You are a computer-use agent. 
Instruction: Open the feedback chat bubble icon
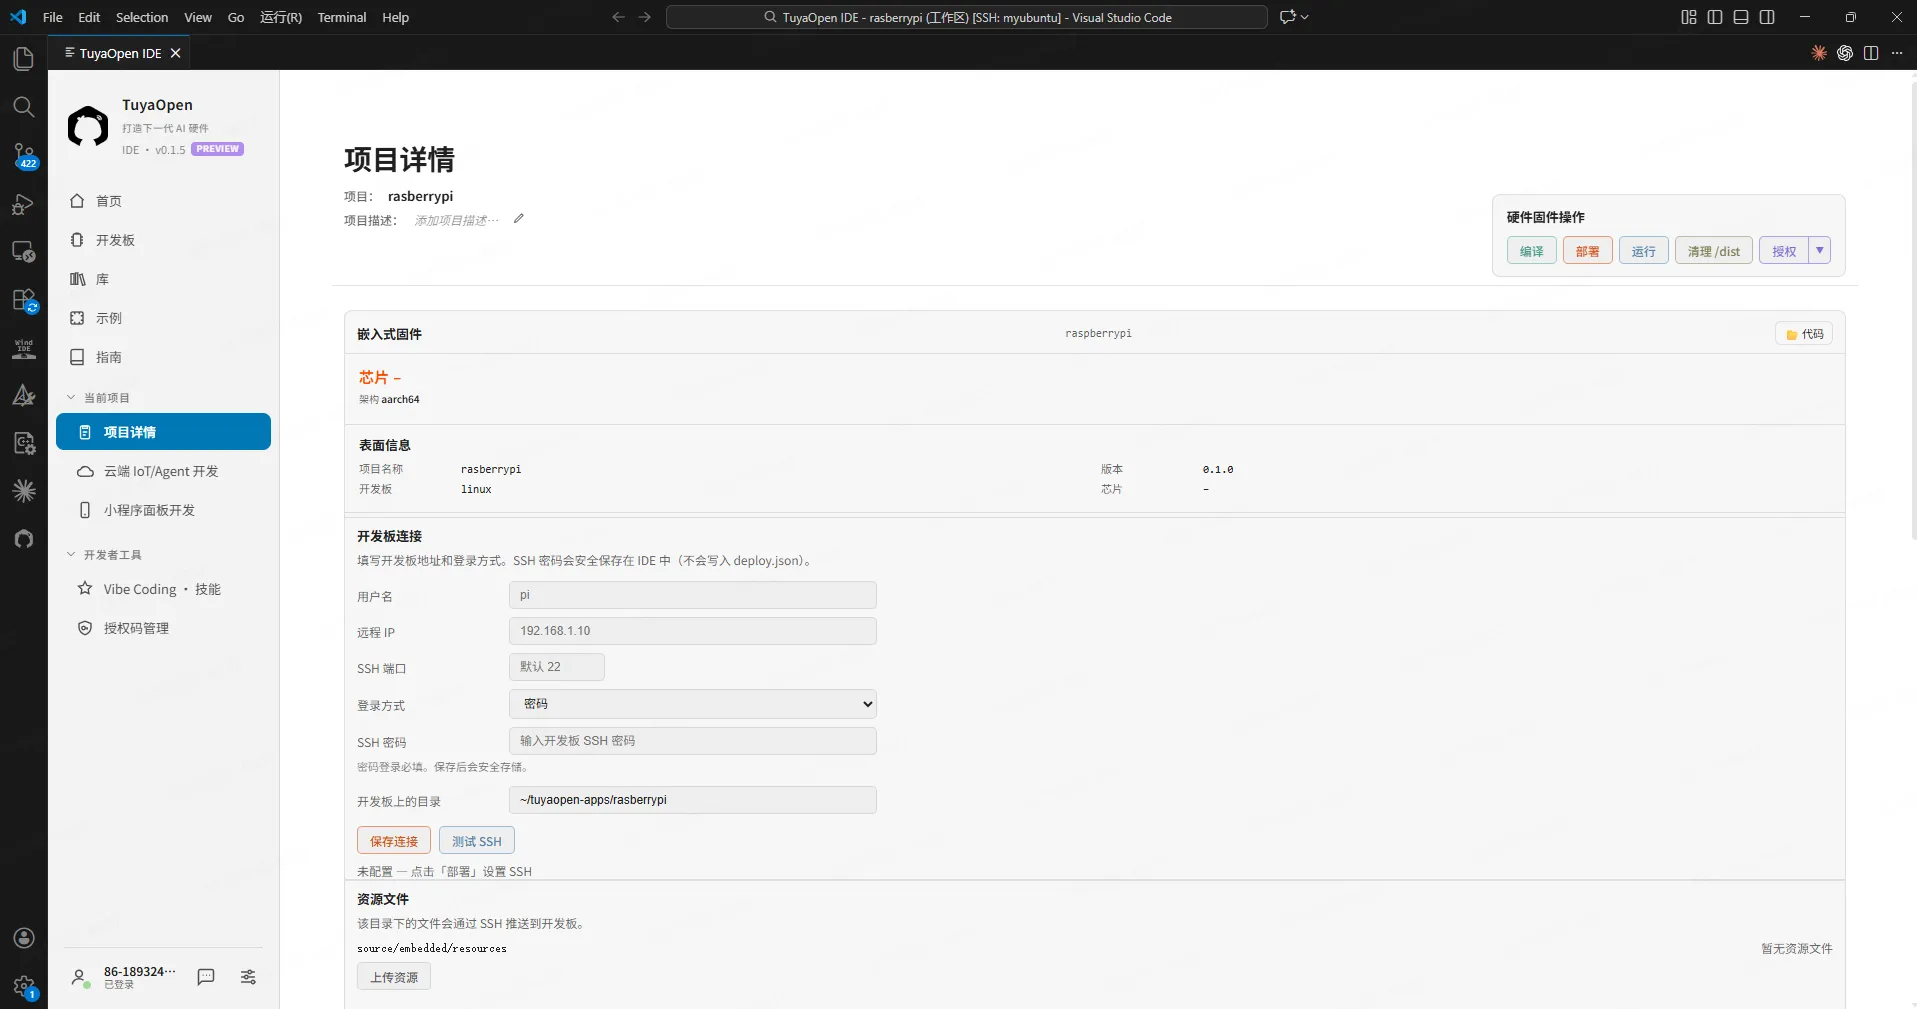(206, 977)
